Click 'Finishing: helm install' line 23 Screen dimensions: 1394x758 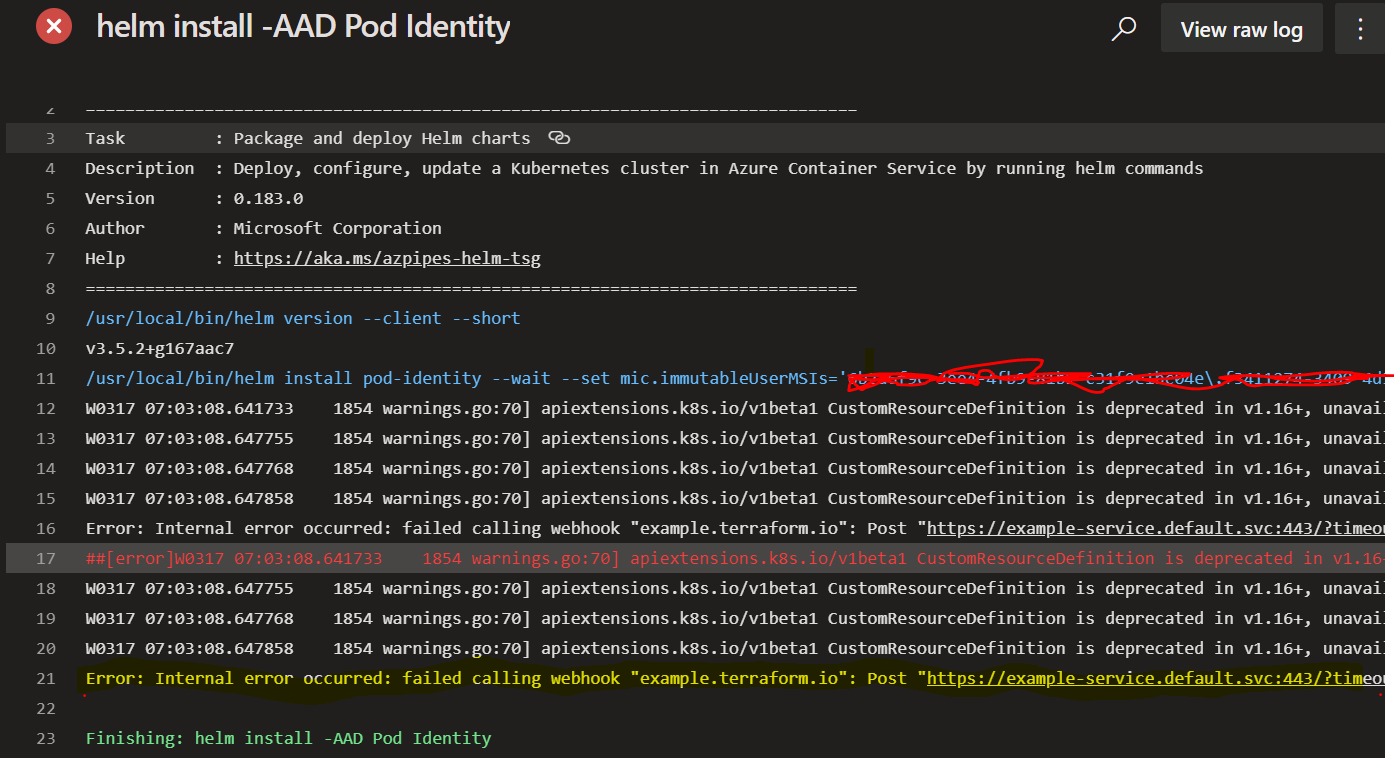tap(288, 738)
